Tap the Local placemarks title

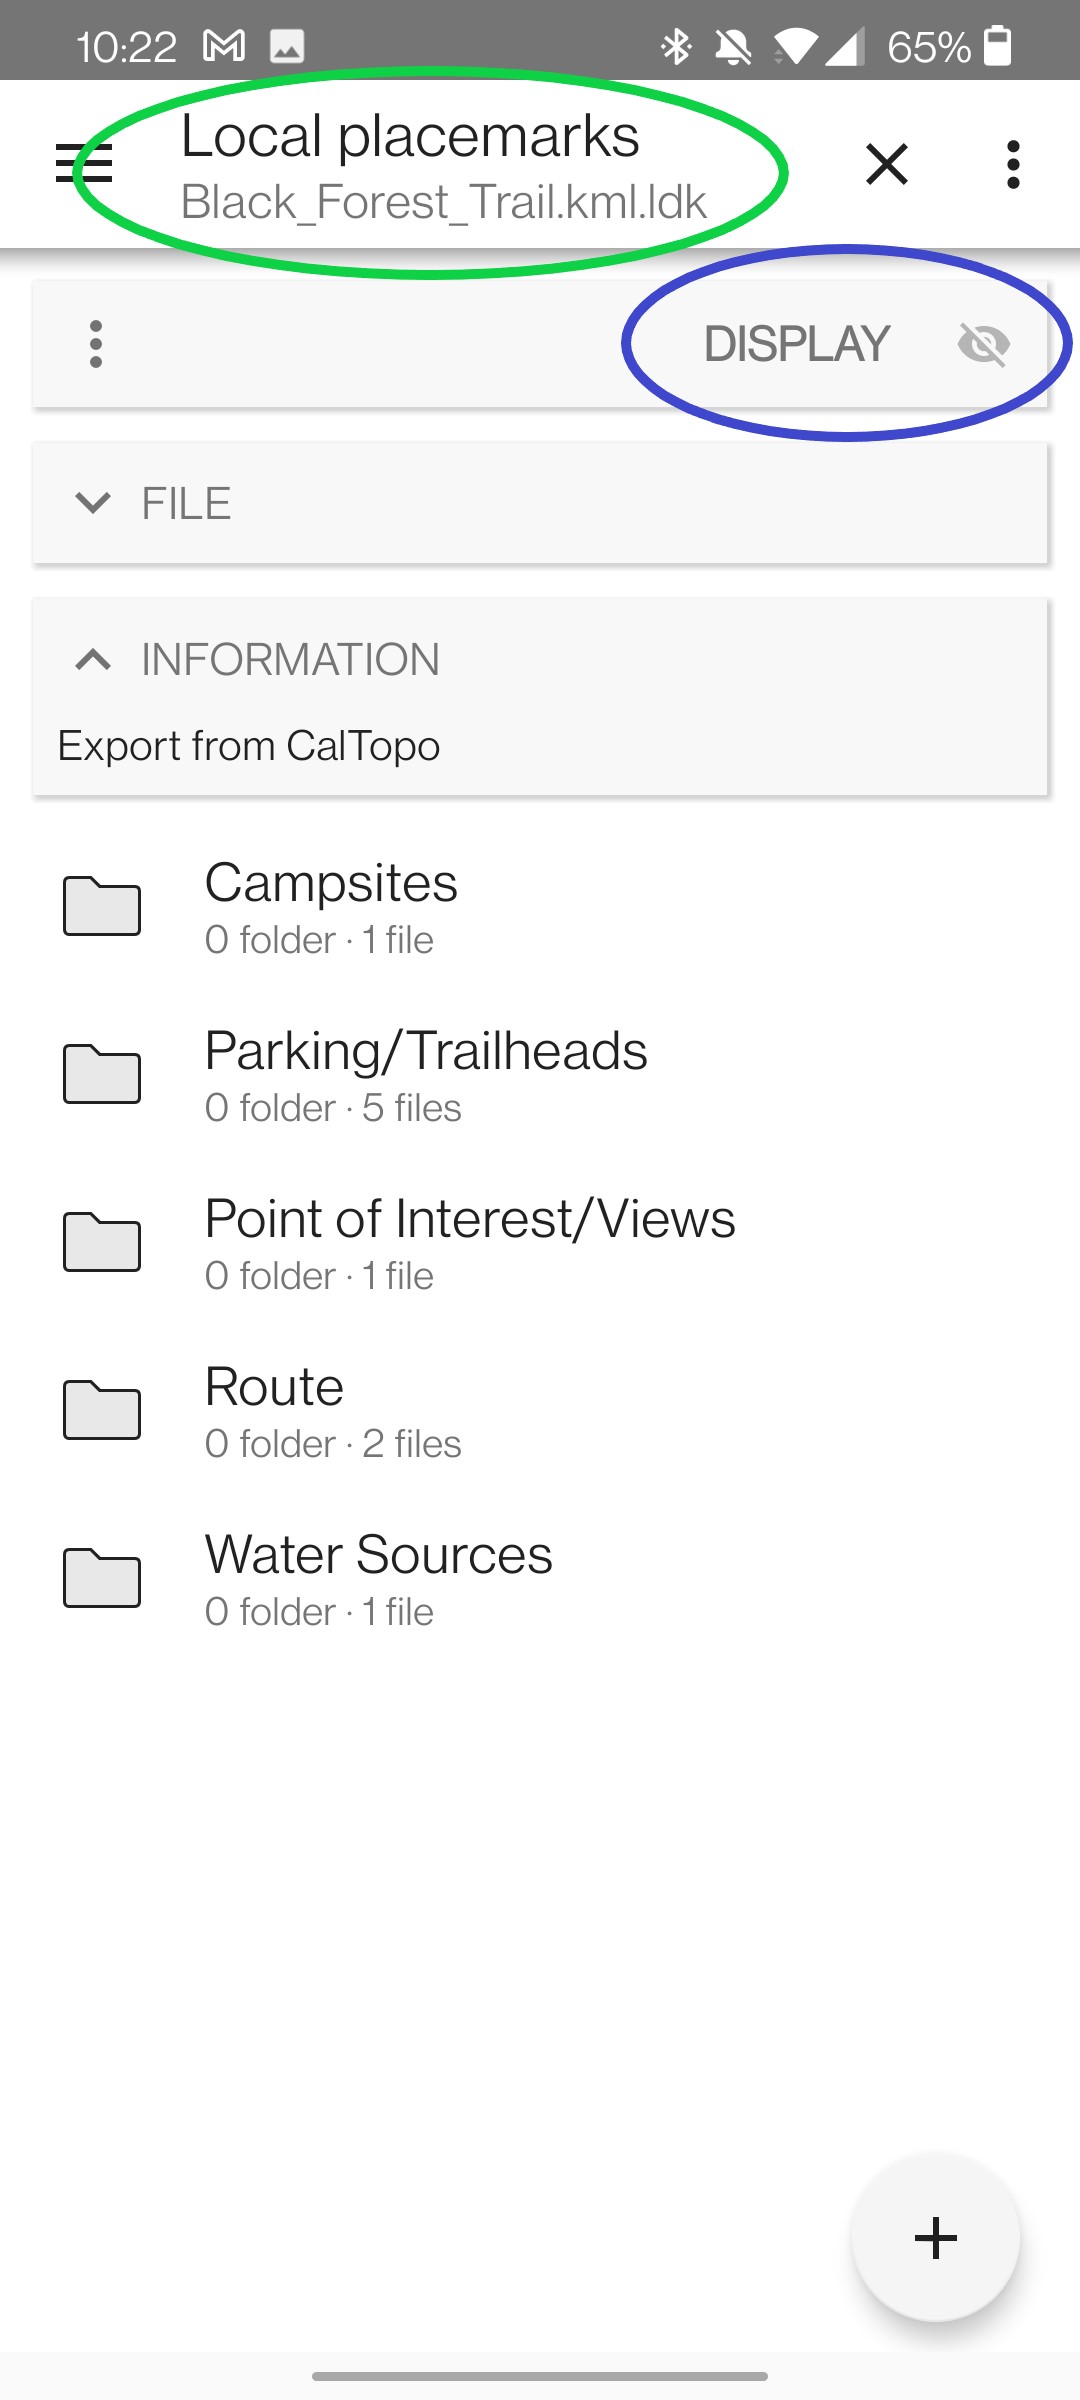(x=410, y=137)
